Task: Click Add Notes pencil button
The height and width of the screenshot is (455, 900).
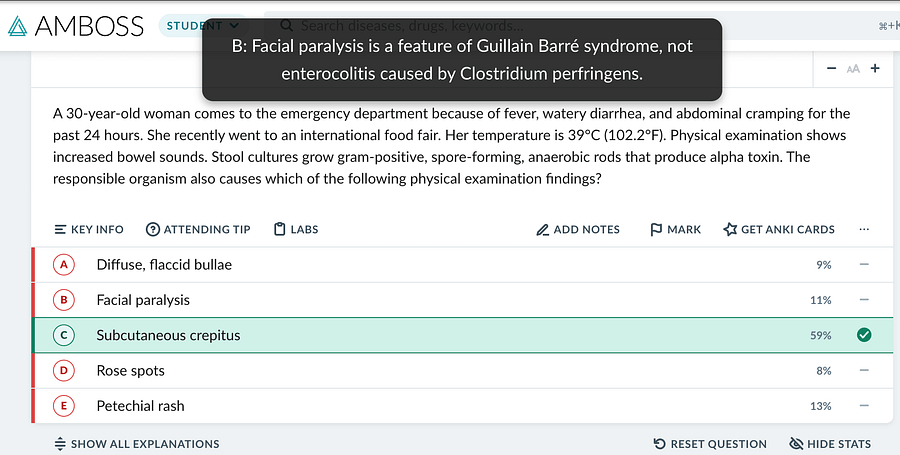Action: pyautogui.click(x=577, y=230)
